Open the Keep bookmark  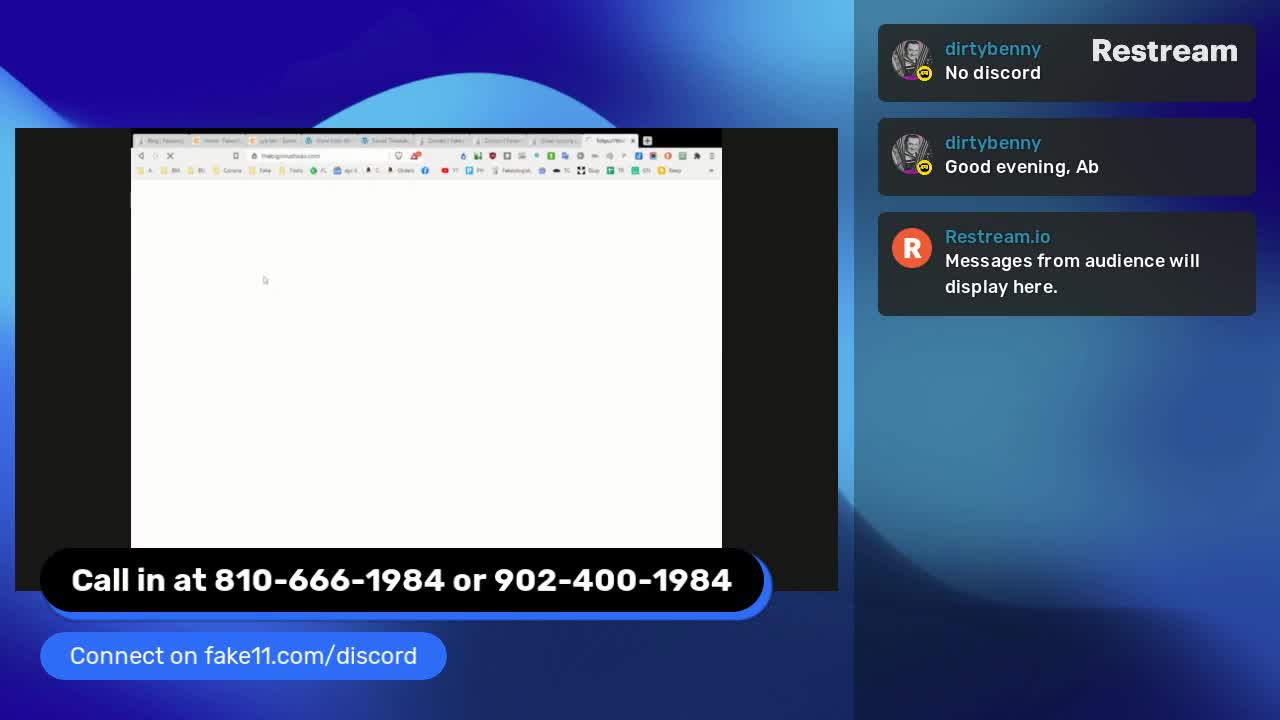(669, 171)
